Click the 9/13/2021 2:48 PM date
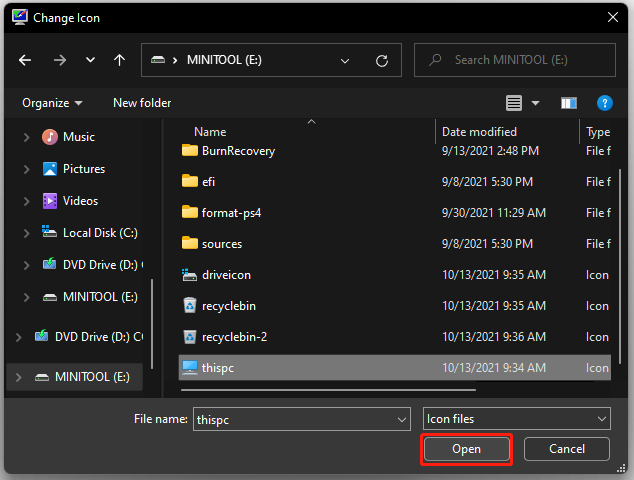Viewport: 634px width, 480px height. click(490, 151)
